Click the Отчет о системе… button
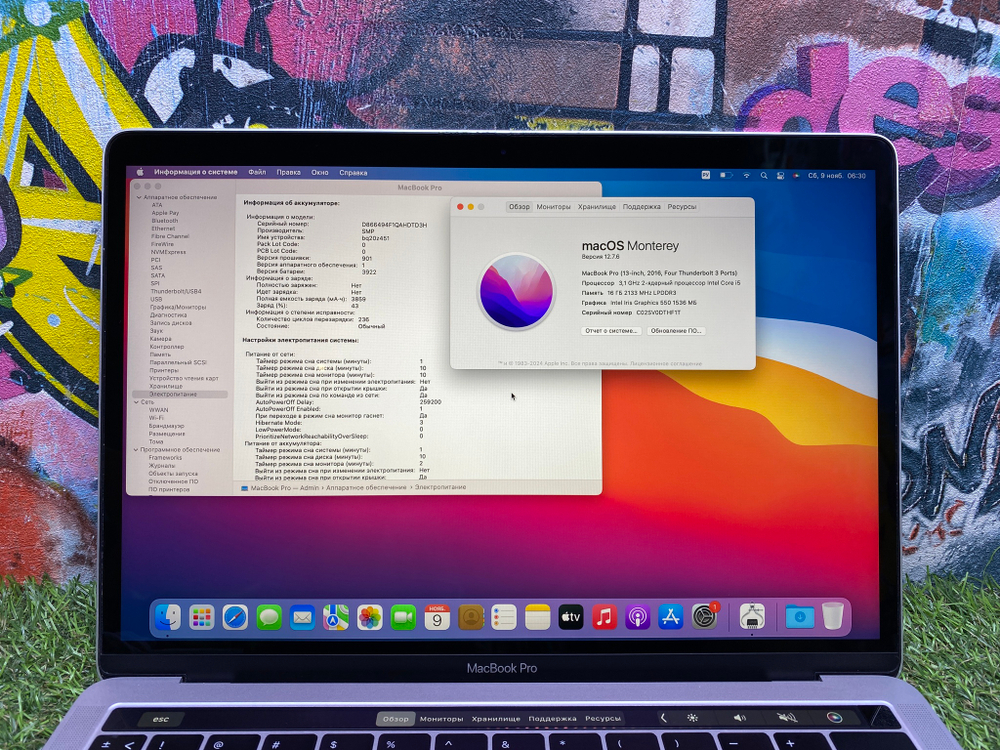The width and height of the screenshot is (1000, 750). click(611, 331)
